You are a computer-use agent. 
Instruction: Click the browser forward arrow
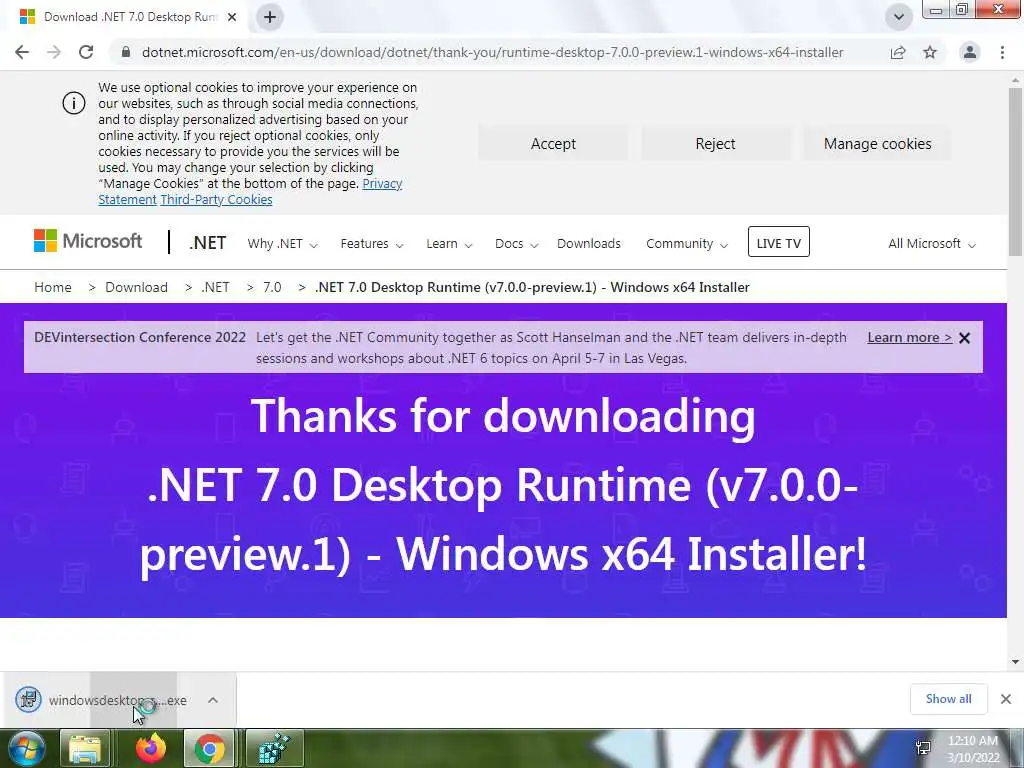coord(54,52)
